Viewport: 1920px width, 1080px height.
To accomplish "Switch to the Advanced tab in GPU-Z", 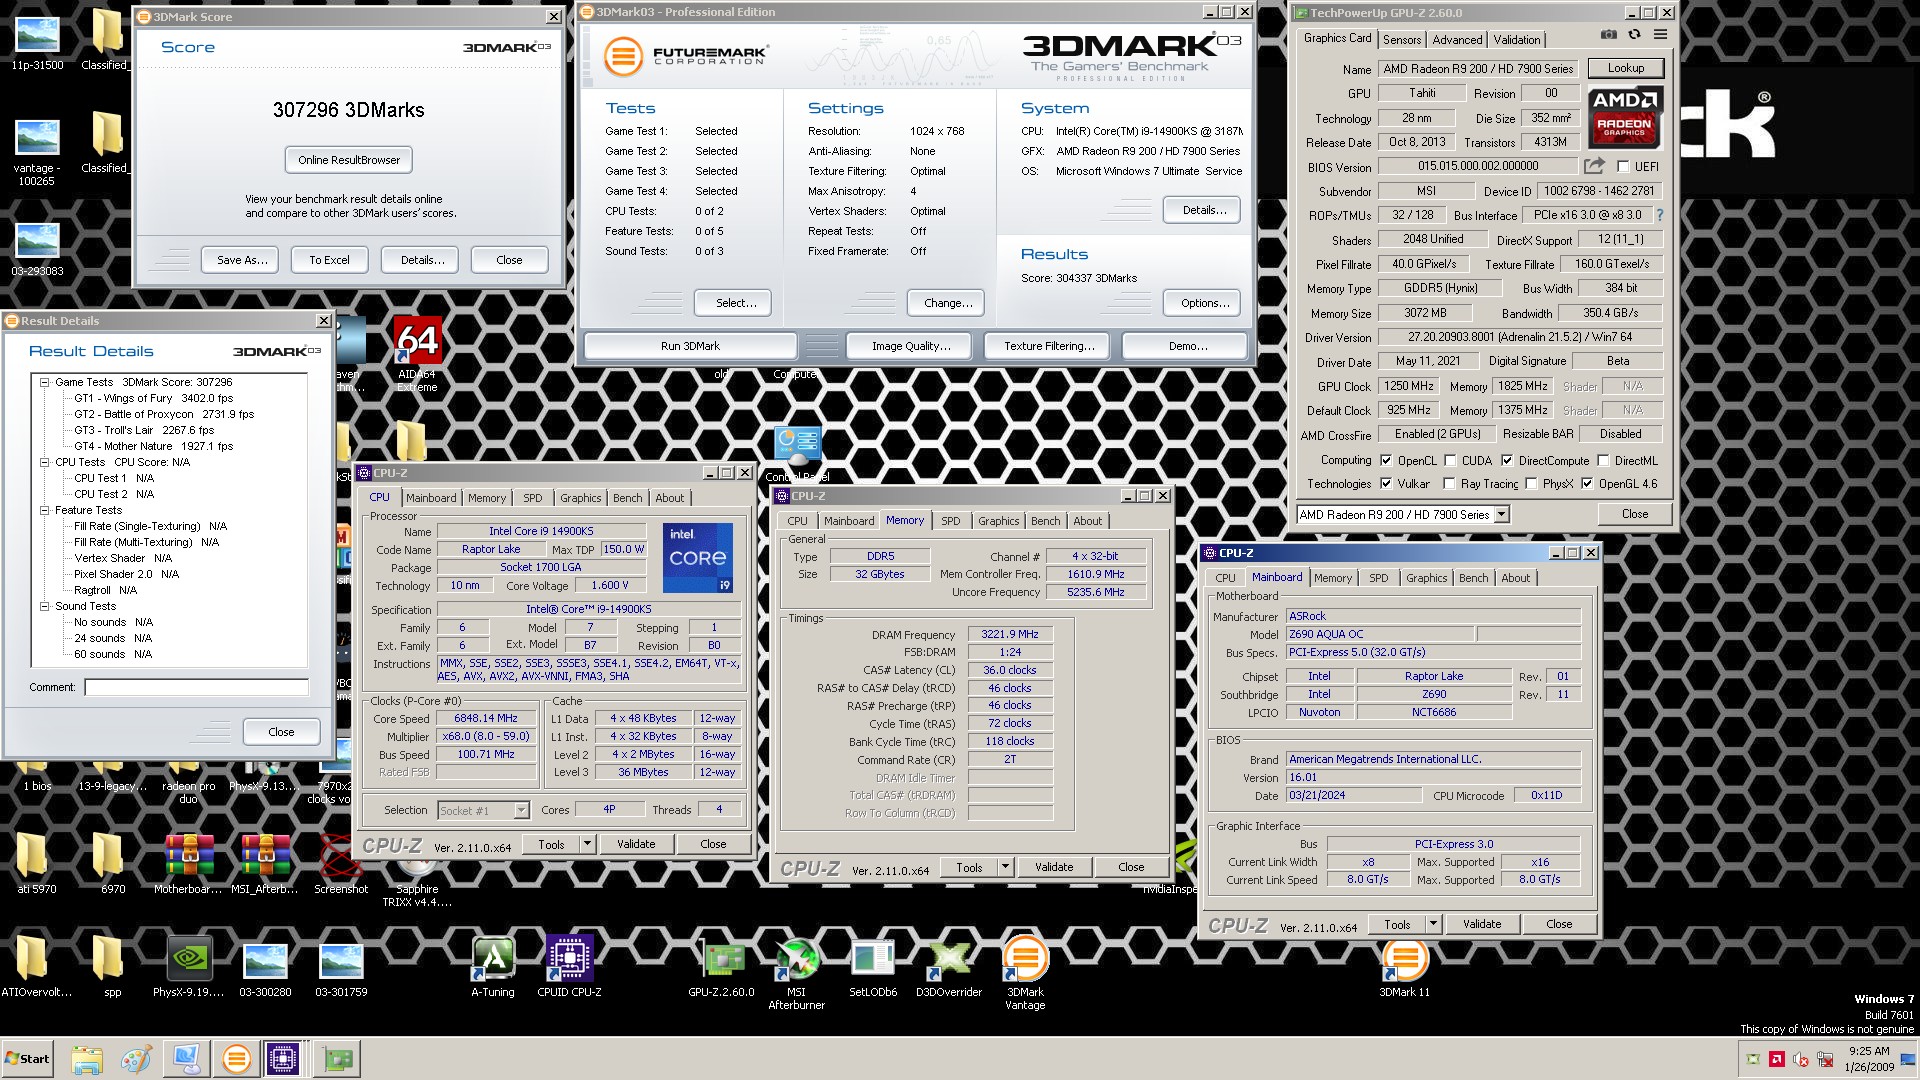I will click(1457, 40).
